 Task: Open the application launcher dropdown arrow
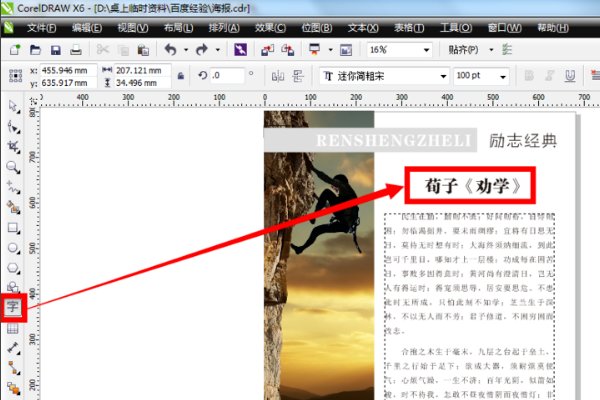(x=331, y=50)
